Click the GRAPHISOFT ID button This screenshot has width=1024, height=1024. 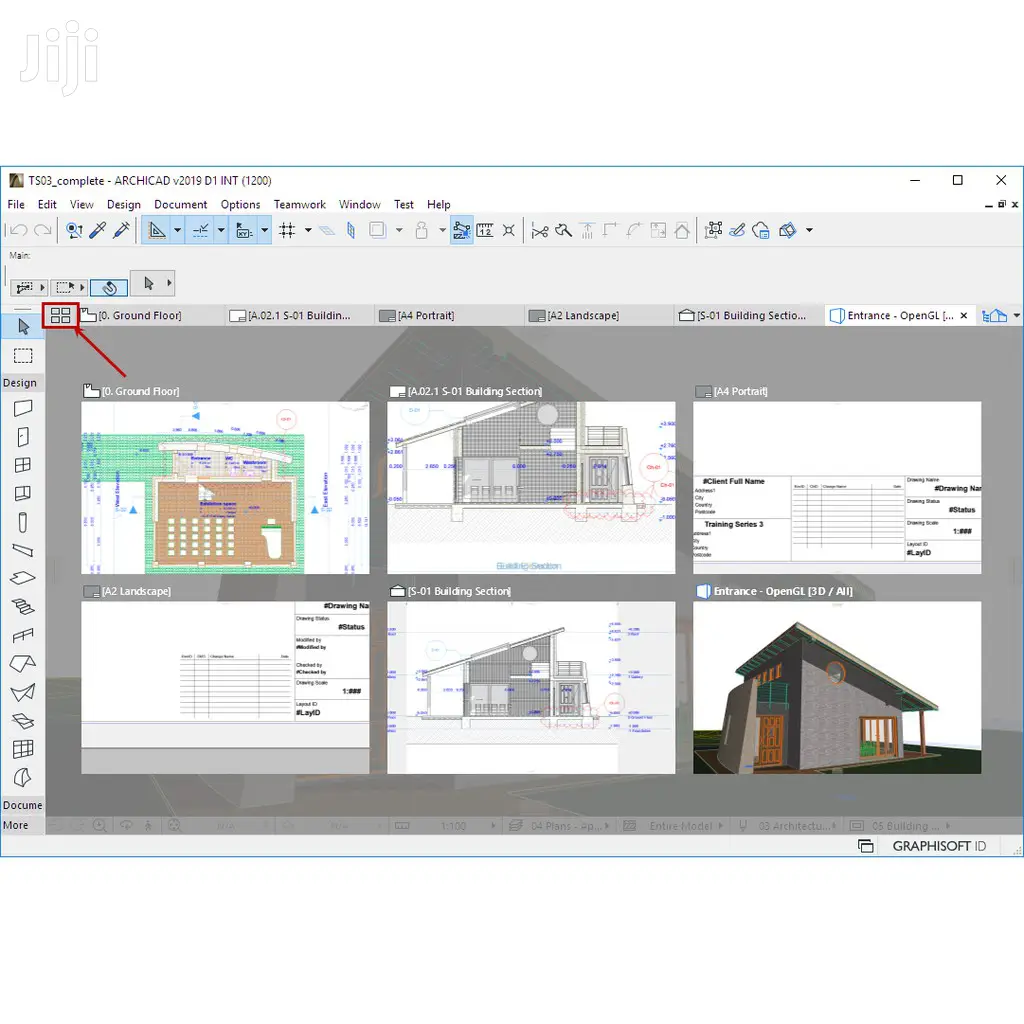938,846
